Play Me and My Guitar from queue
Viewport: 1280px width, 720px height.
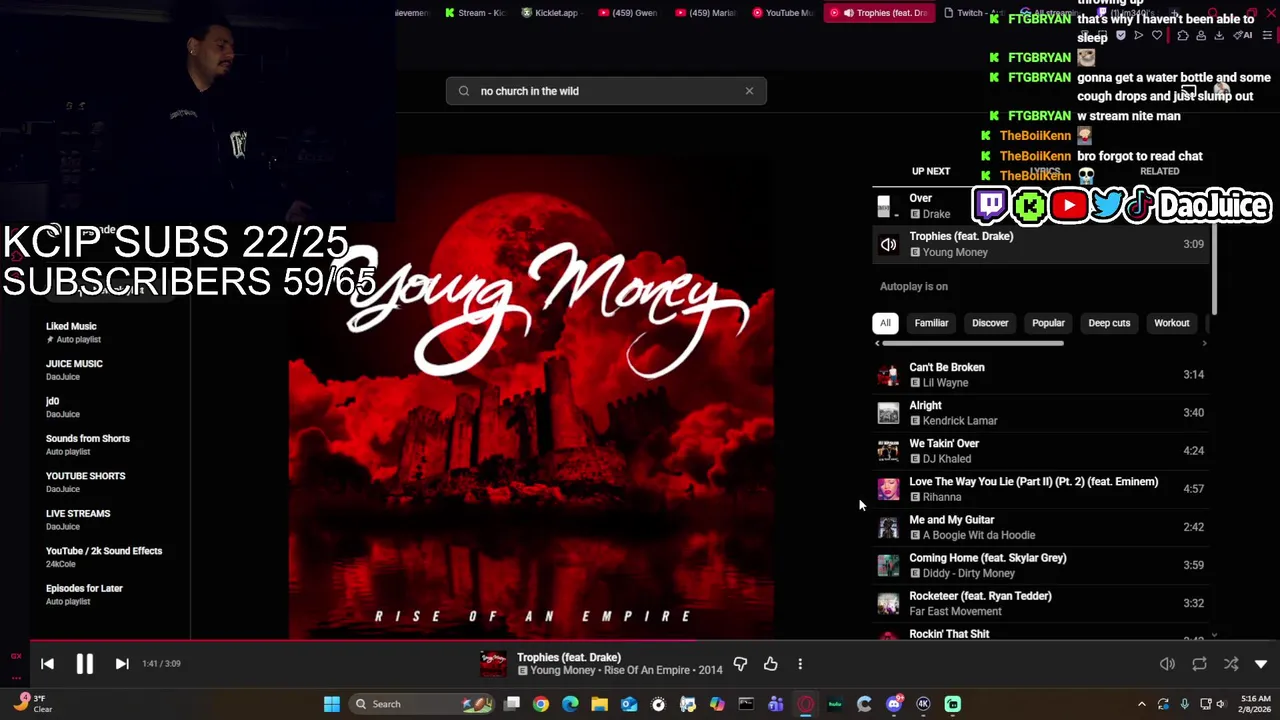point(1040,527)
